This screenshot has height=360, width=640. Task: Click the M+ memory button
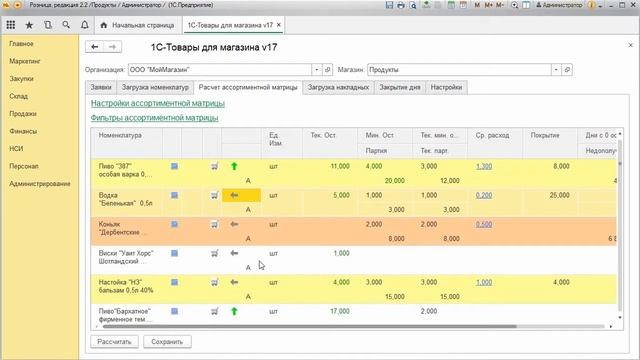[488, 5]
